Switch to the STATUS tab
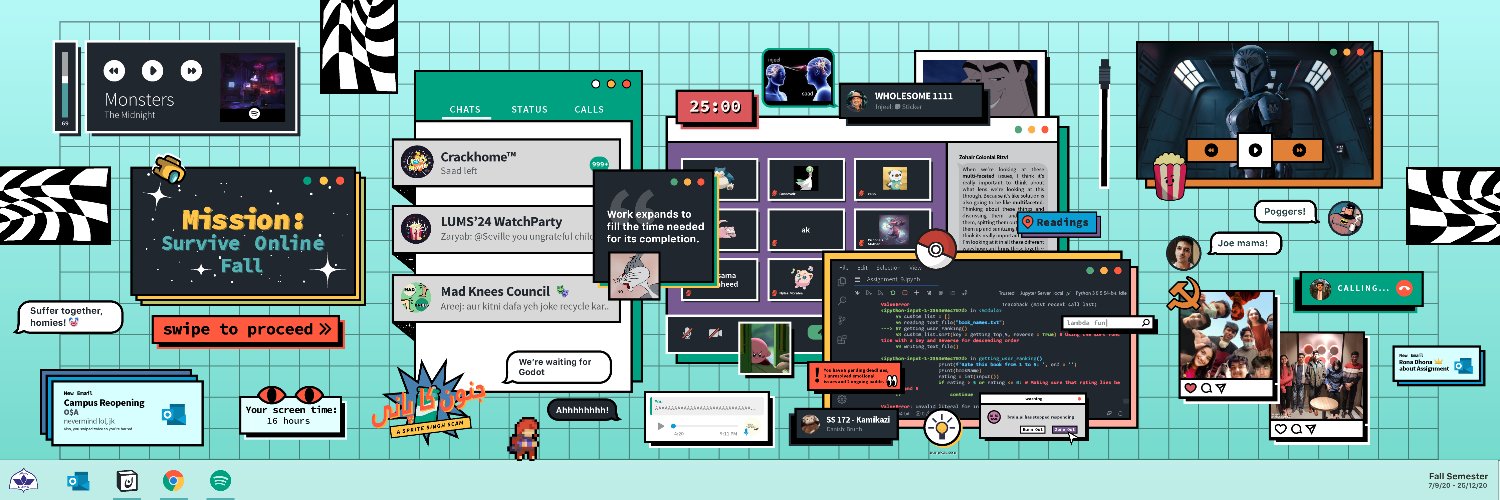1500x500 pixels. pos(529,110)
